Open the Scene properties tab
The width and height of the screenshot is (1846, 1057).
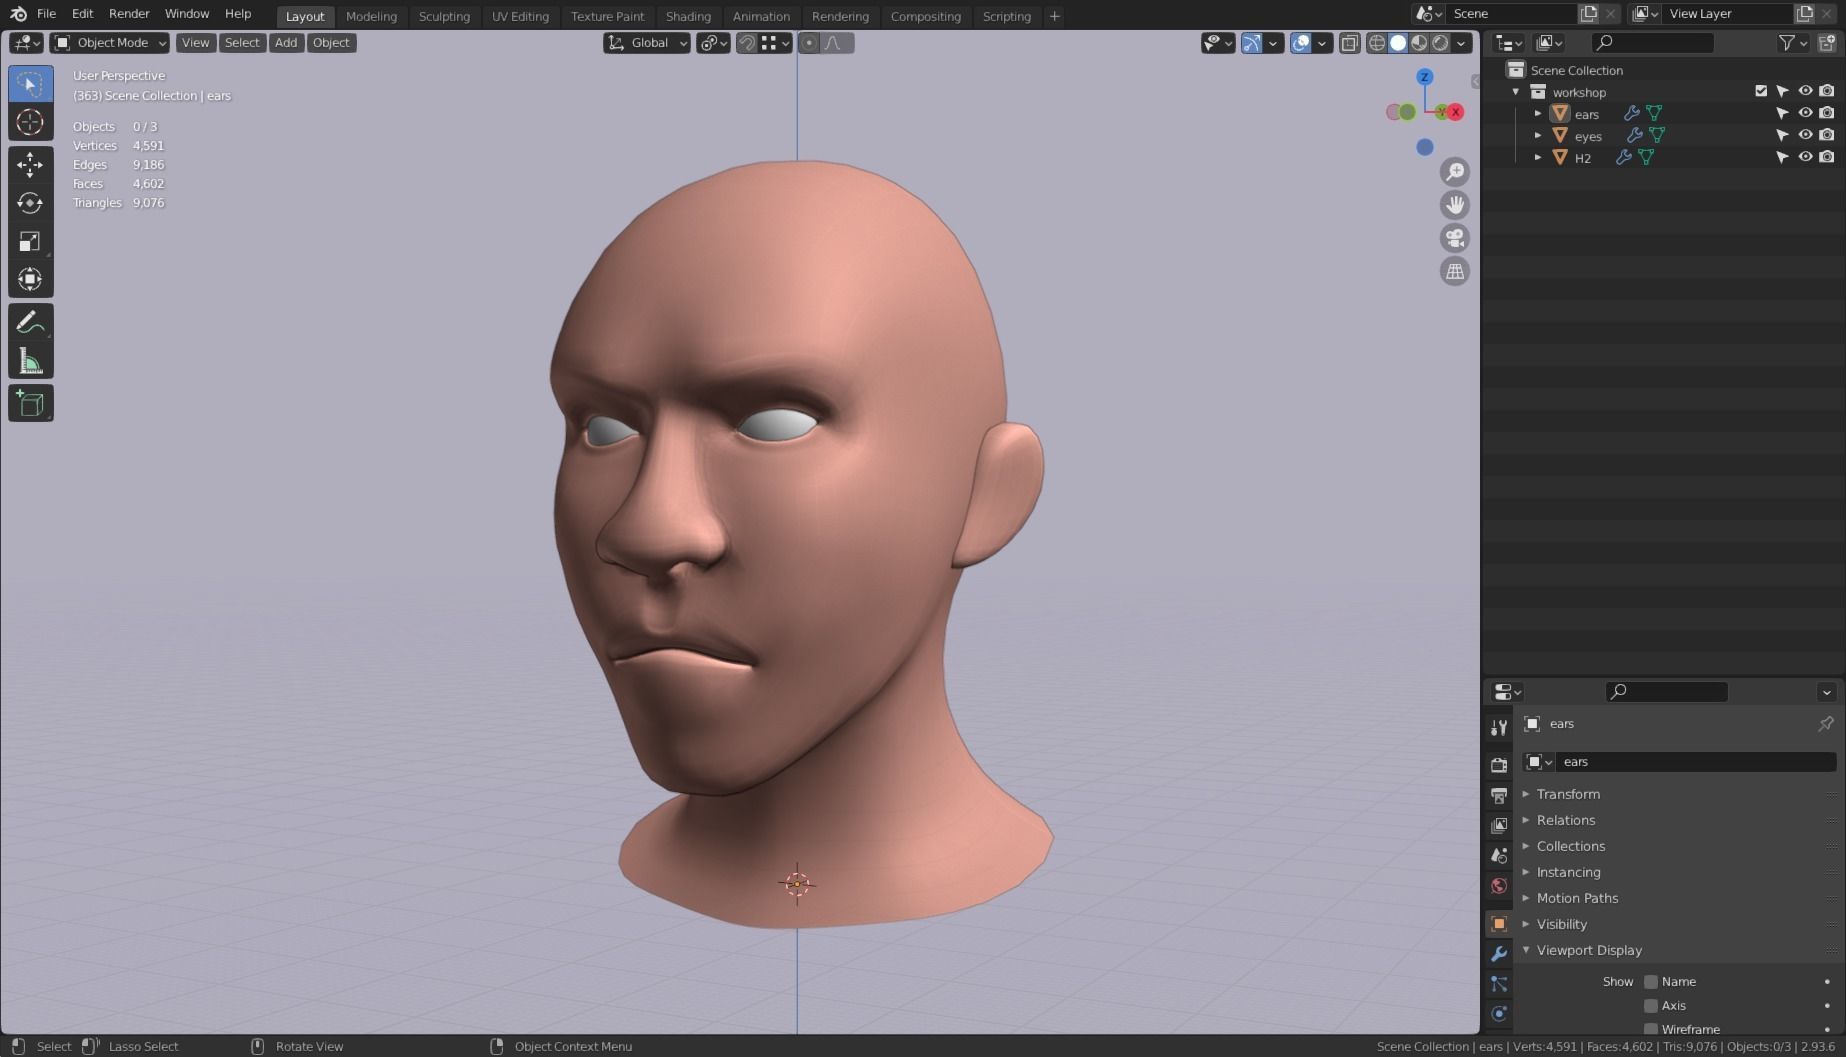(1498, 855)
